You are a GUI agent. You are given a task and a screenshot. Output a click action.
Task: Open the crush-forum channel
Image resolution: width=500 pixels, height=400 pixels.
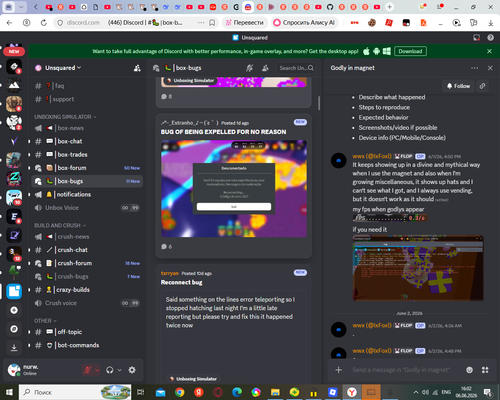tap(87, 263)
